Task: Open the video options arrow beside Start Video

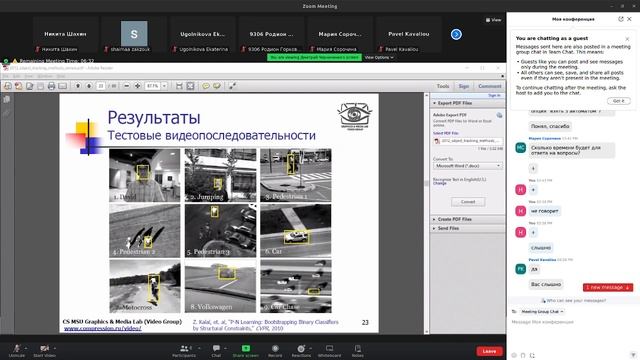Action: (55, 348)
